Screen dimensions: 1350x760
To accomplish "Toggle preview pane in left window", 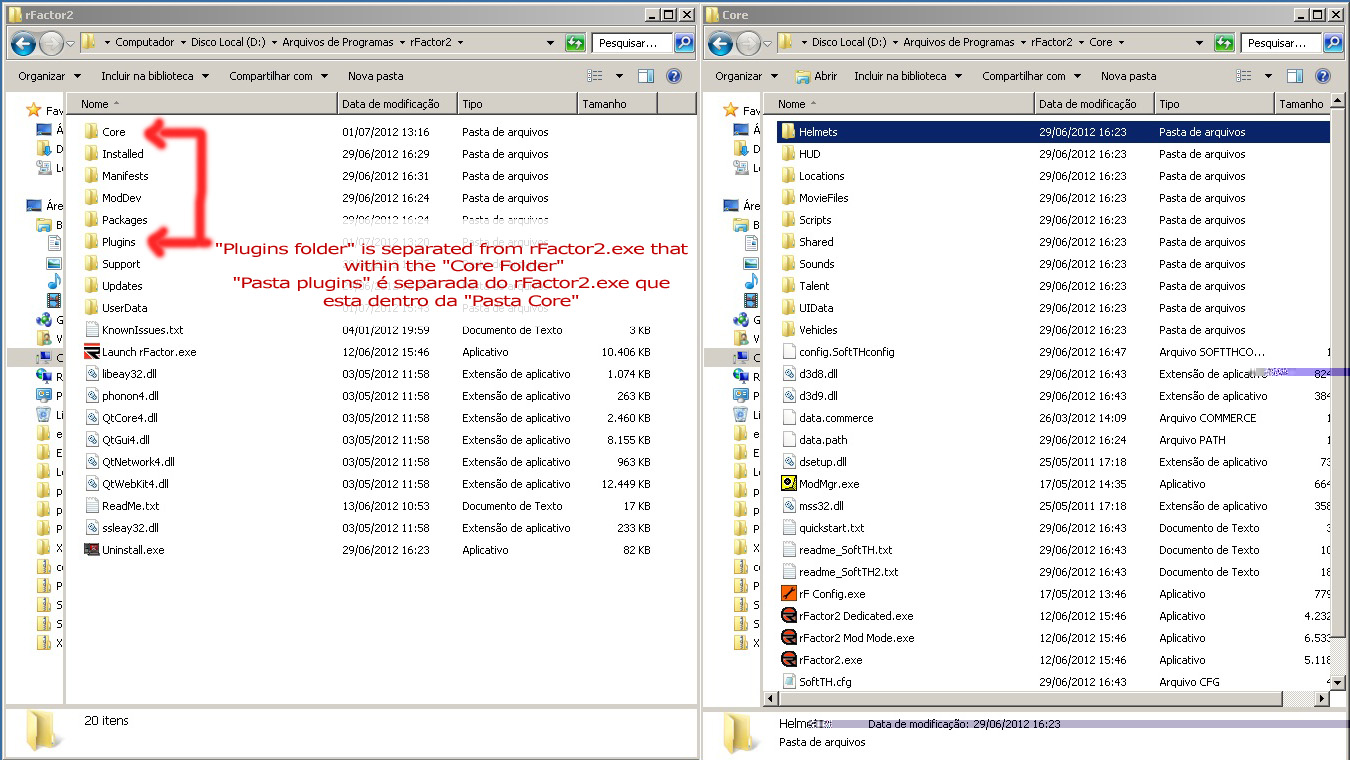I will [646, 76].
